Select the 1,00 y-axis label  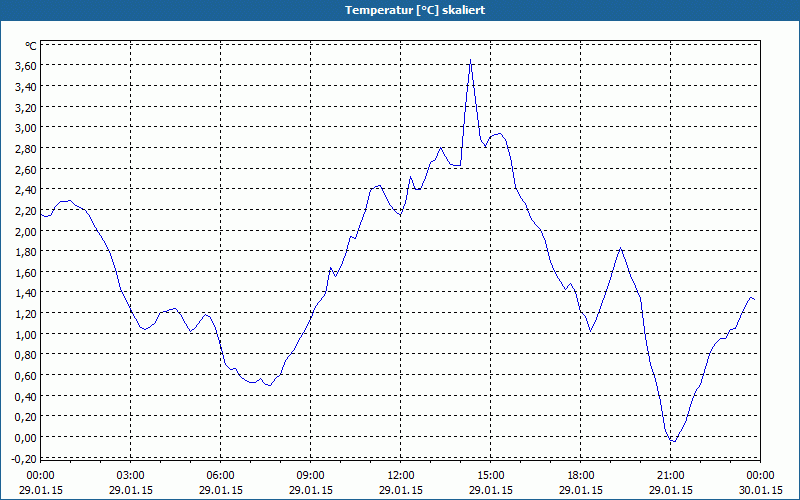pos(26,334)
